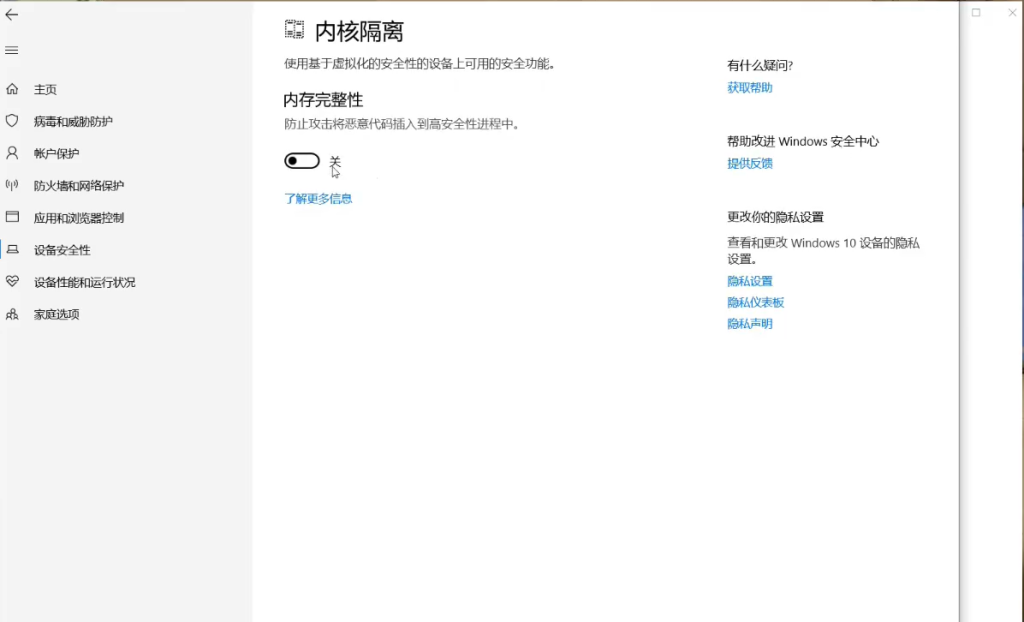1024x622 pixels.
Task: Close the Windows Security window
Action: click(1011, 13)
